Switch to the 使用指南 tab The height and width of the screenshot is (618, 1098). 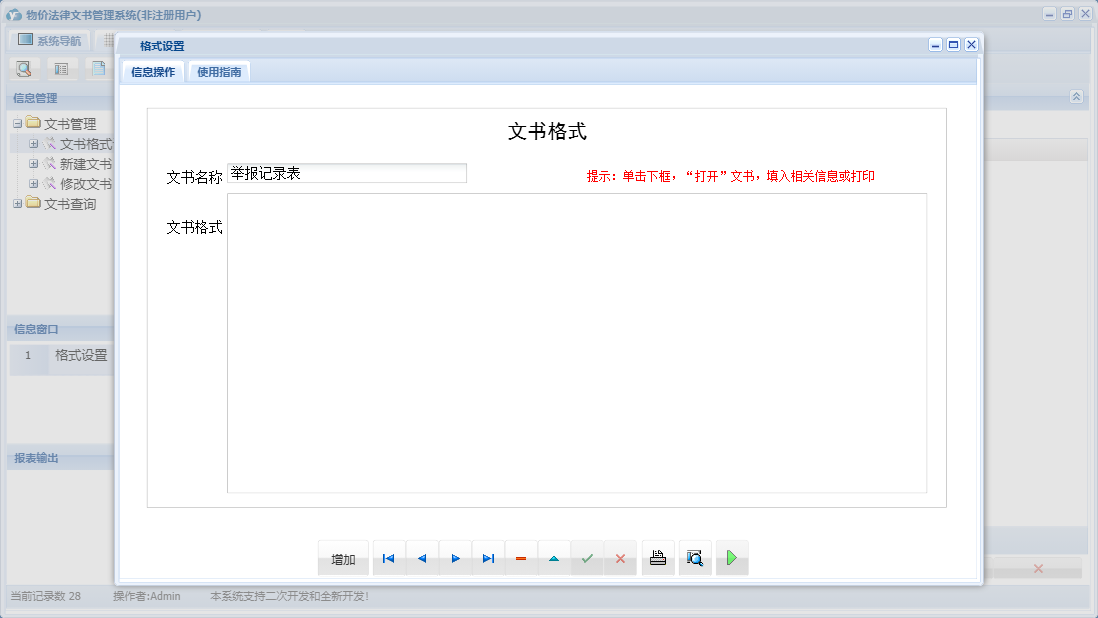[x=218, y=72]
